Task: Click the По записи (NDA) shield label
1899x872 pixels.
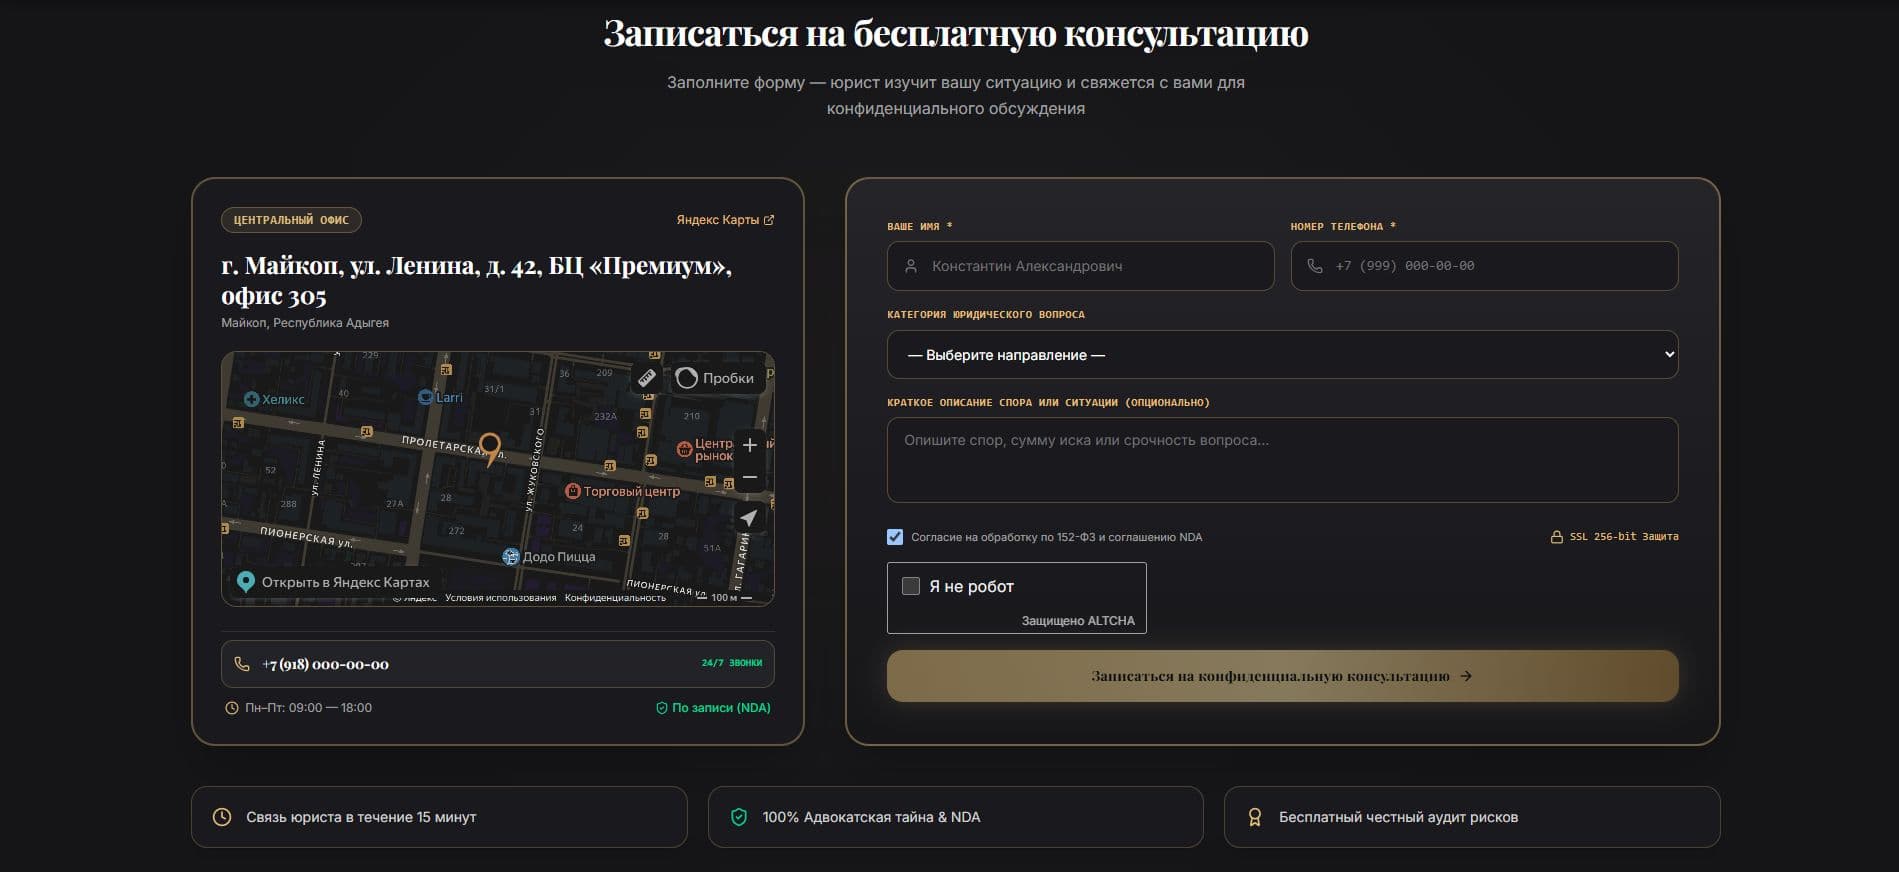Action: [713, 708]
